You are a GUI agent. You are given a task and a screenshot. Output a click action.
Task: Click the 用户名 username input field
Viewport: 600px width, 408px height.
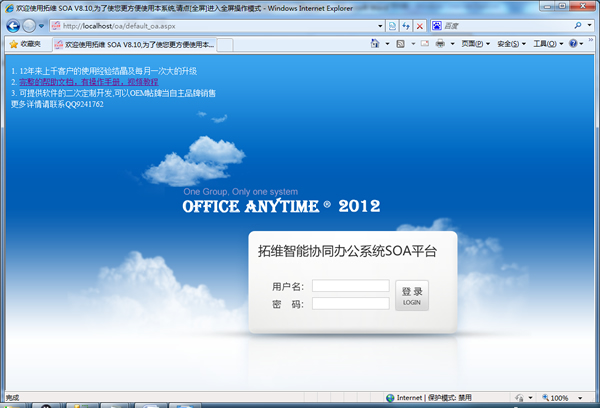(350, 286)
